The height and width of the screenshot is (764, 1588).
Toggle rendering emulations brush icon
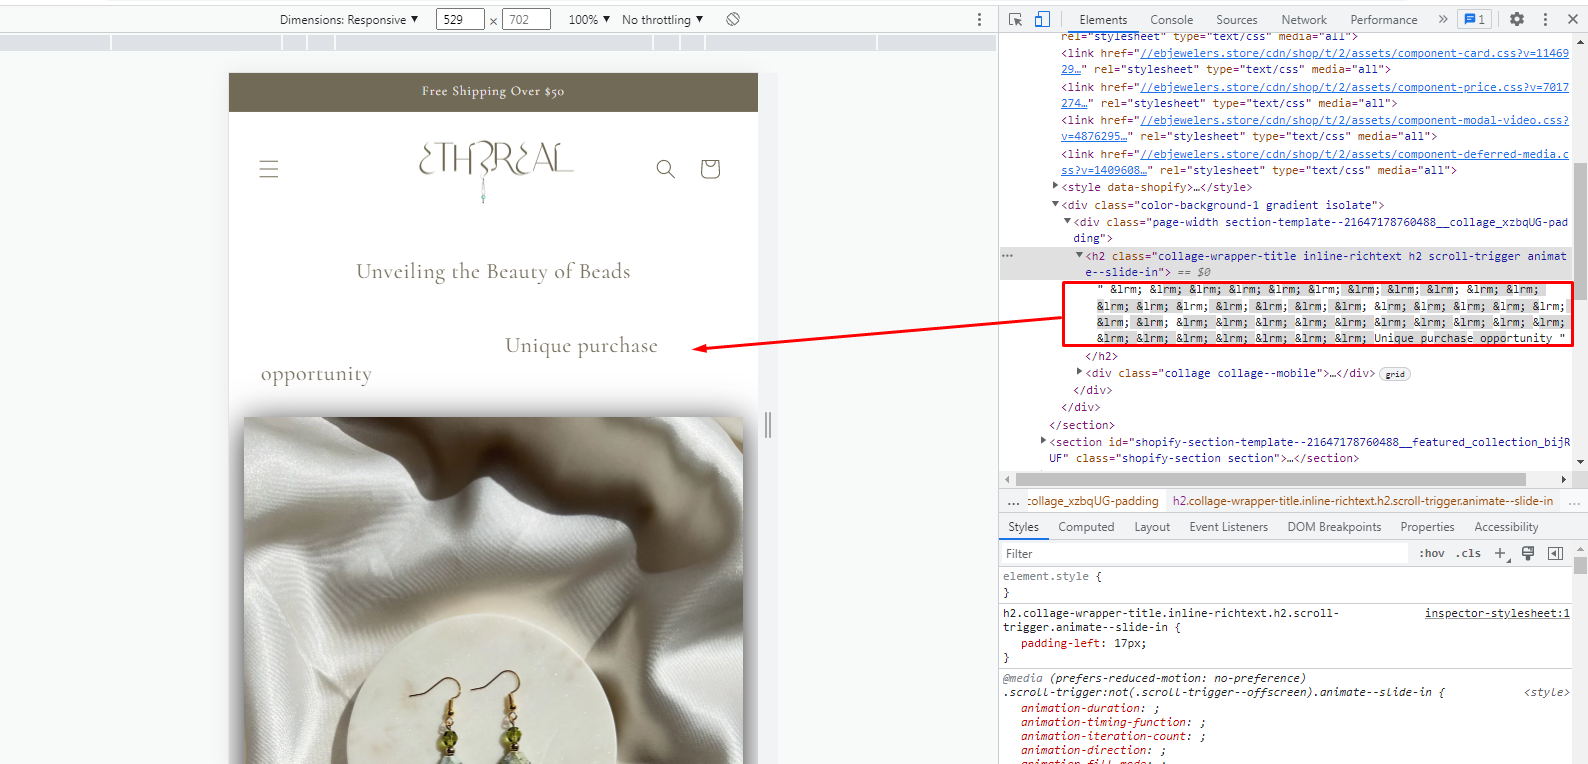1528,553
